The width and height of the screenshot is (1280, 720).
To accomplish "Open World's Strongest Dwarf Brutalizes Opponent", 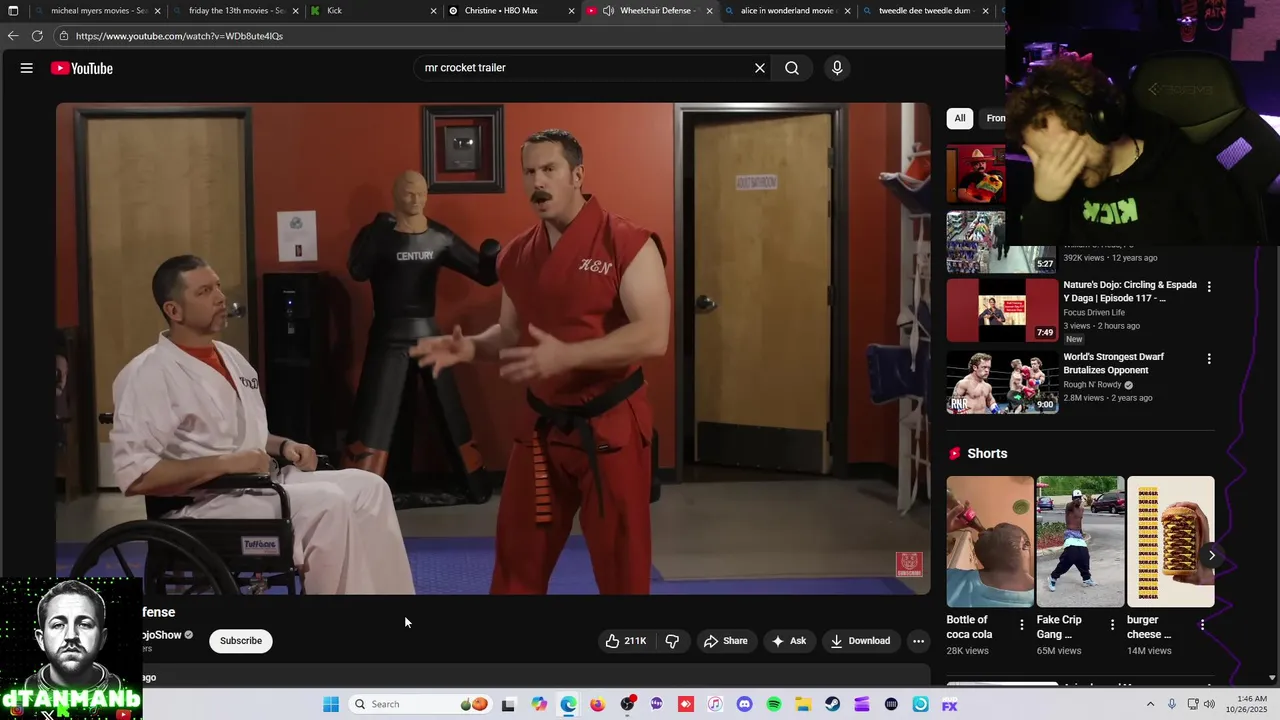I will click(1114, 363).
